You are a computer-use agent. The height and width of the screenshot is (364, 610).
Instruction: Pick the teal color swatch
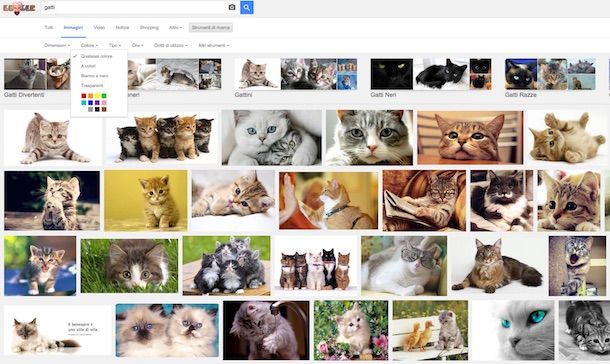84,103
